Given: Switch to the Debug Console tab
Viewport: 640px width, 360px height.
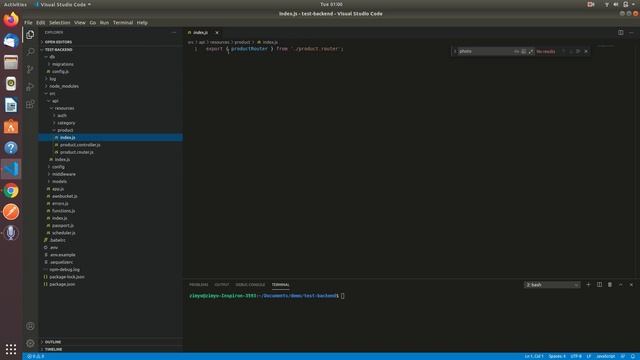Looking at the screenshot, I should pos(250,285).
